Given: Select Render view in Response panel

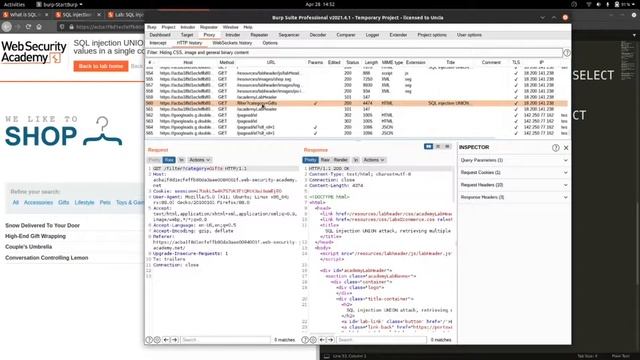Looking at the screenshot, I should pos(341,160).
